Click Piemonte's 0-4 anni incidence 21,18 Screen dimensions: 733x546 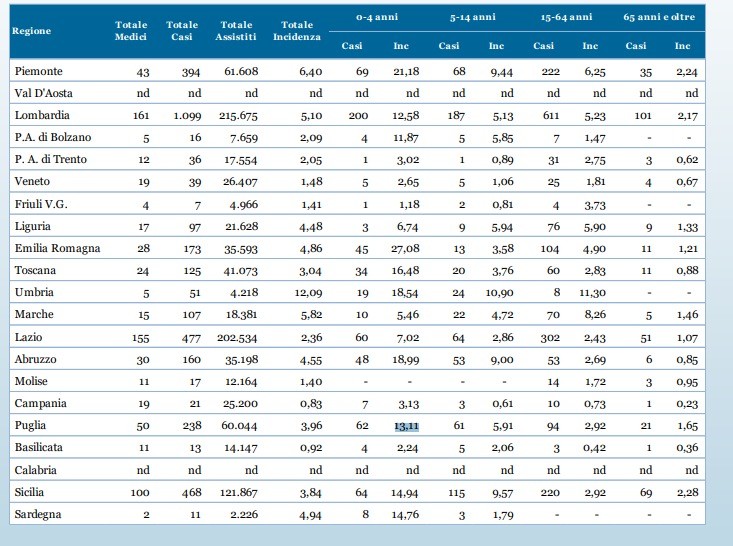[406, 72]
